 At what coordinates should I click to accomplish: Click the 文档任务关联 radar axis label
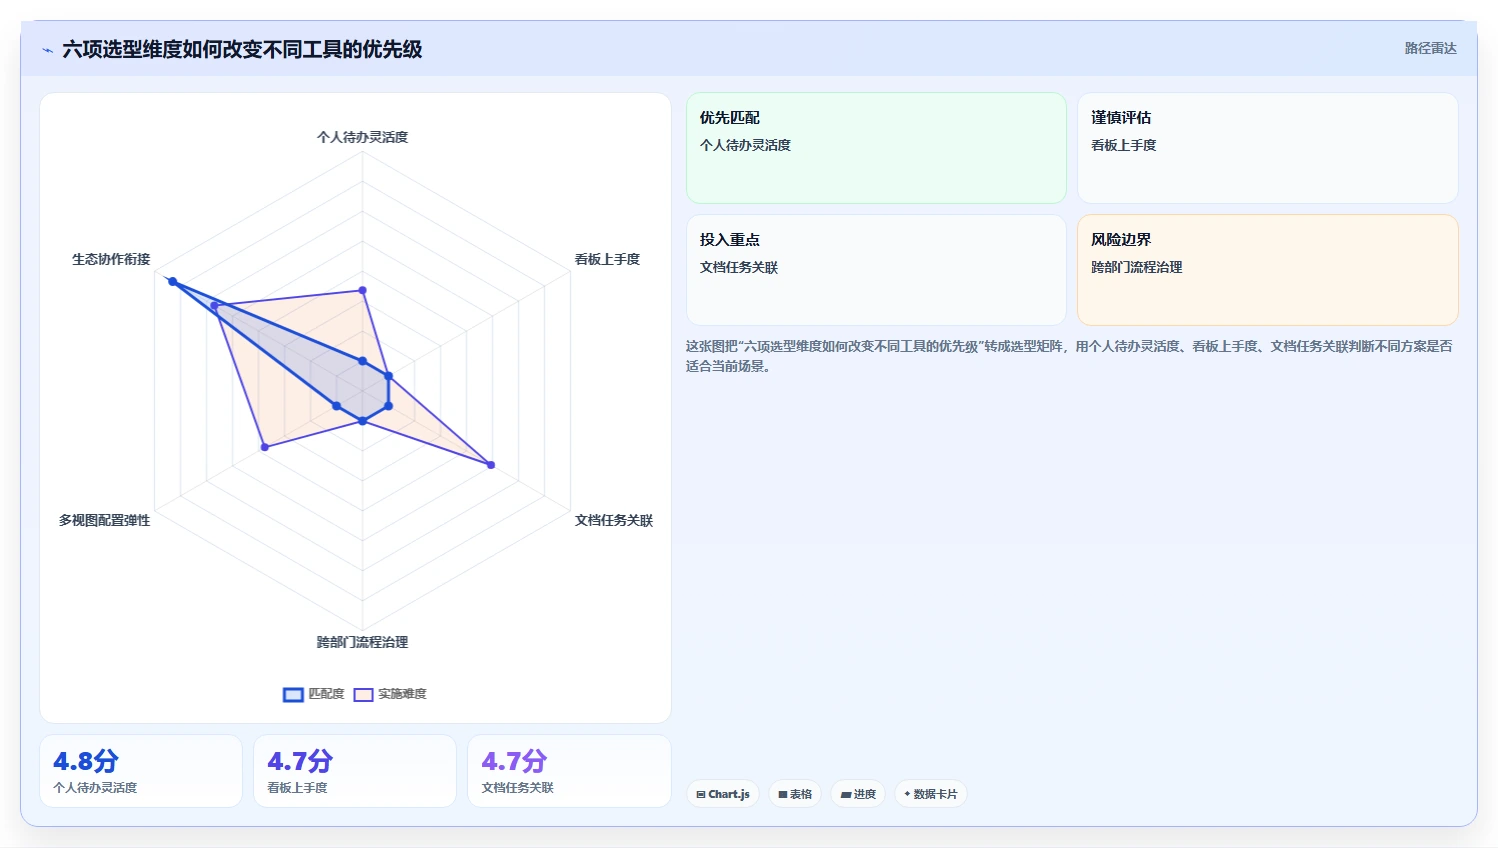pyautogui.click(x=613, y=520)
